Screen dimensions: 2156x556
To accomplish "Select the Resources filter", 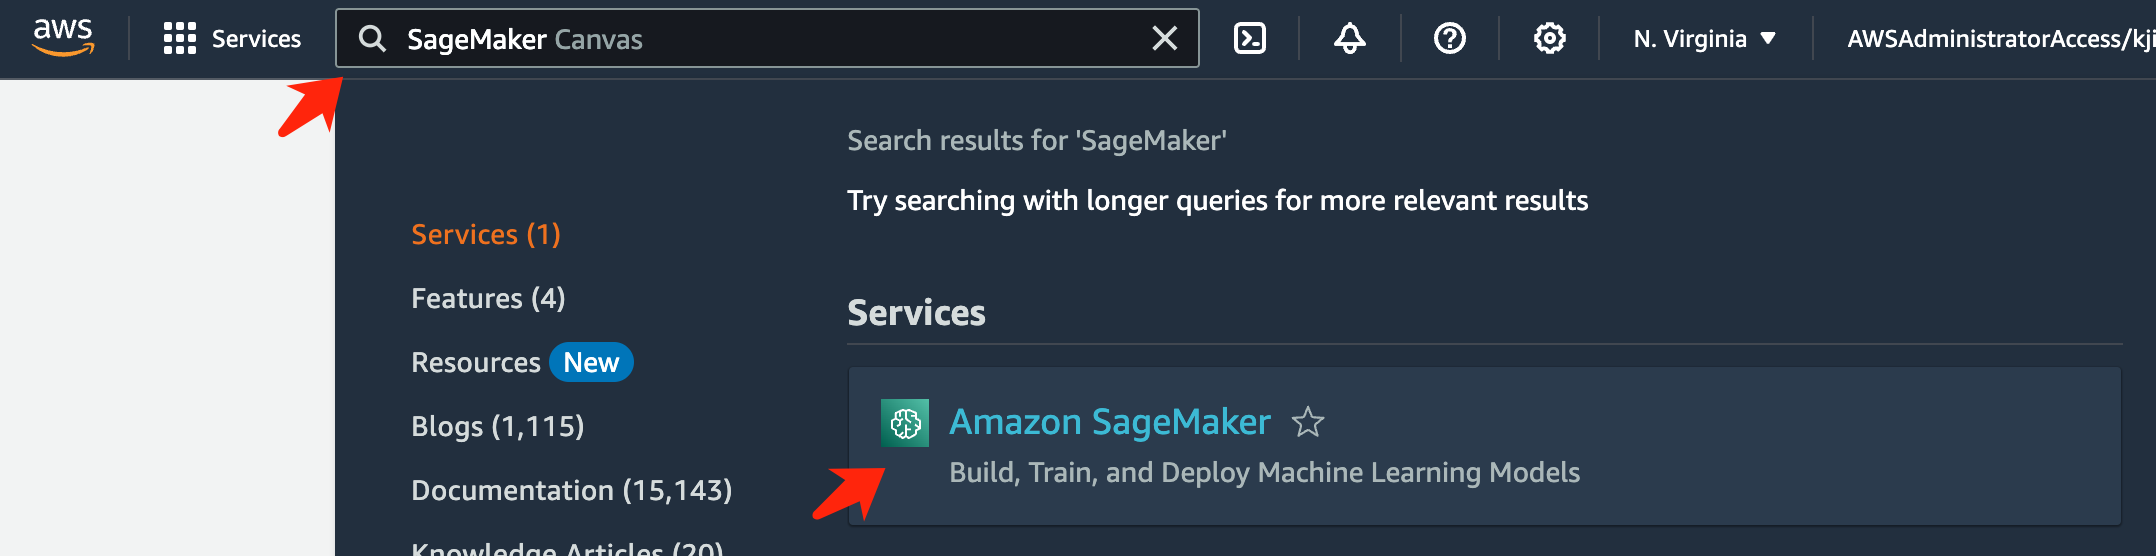I will pos(476,362).
